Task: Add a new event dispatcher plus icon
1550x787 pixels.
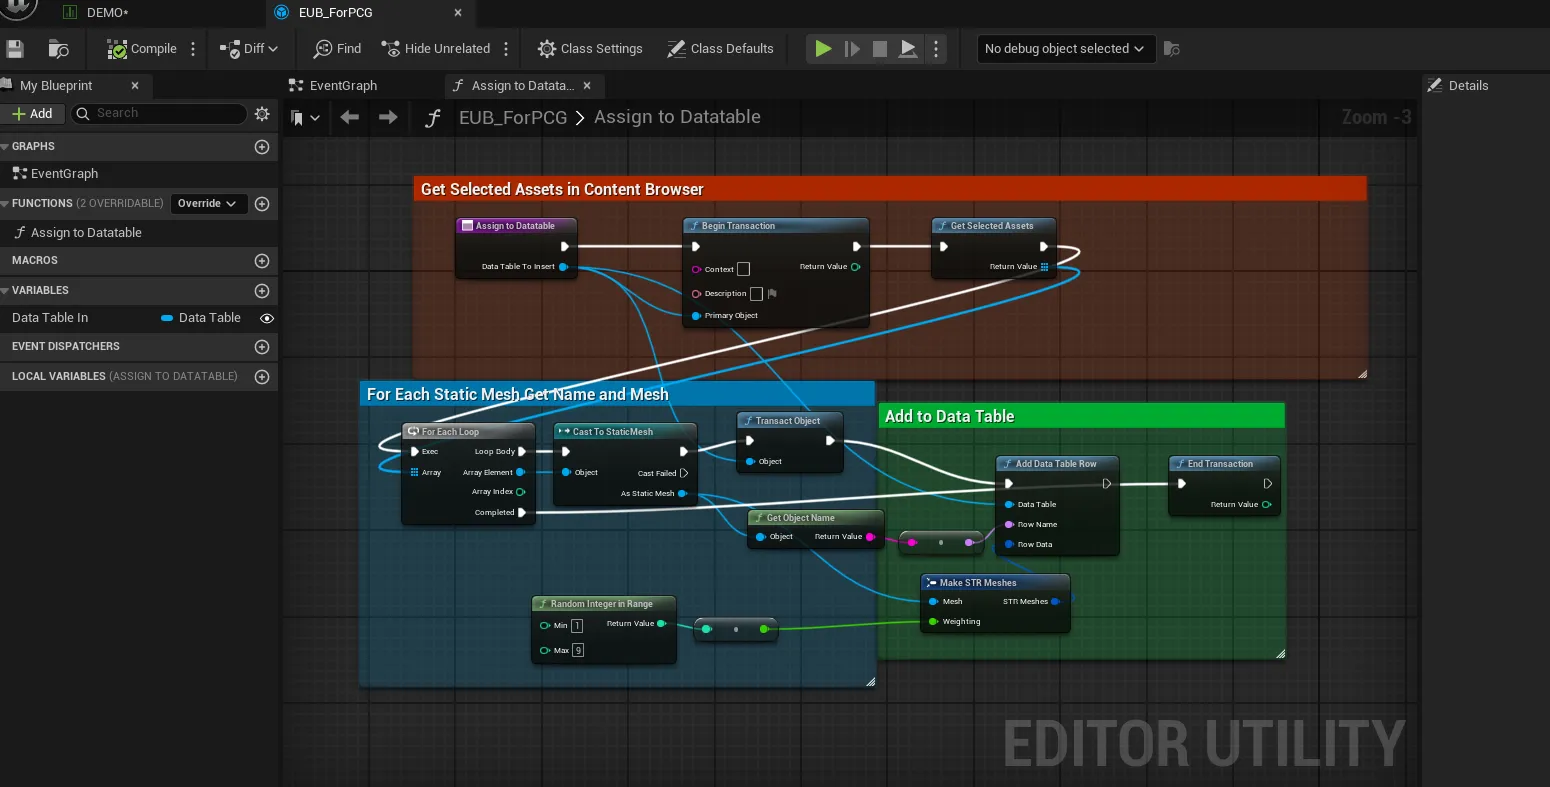Action: pos(262,346)
